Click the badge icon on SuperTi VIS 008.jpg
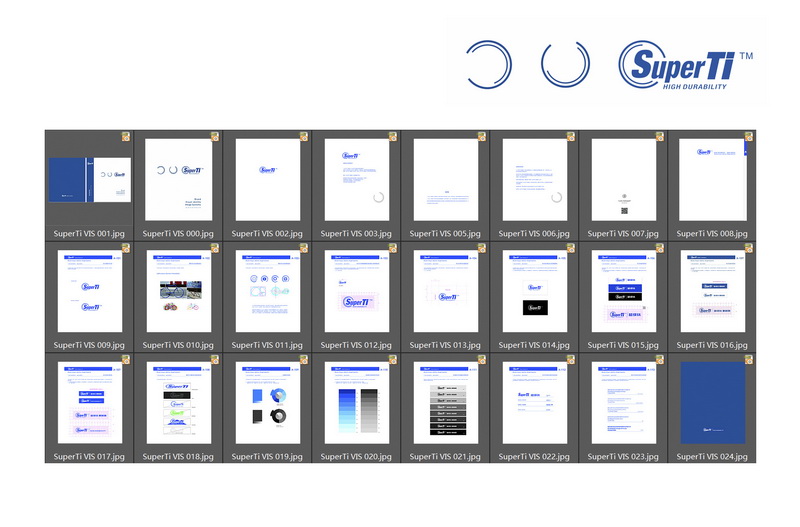Image resolution: width=800 pixels, height=527 pixels. [748, 136]
